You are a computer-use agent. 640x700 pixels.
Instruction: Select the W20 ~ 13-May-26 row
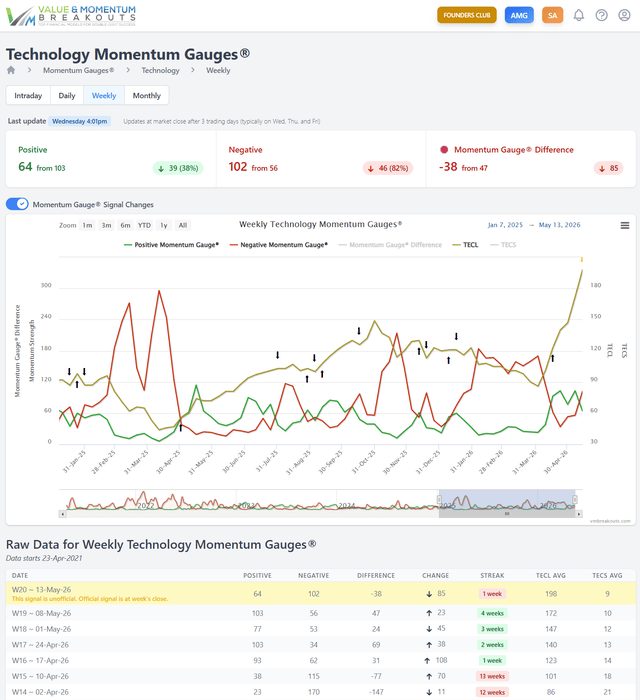tap(320, 594)
